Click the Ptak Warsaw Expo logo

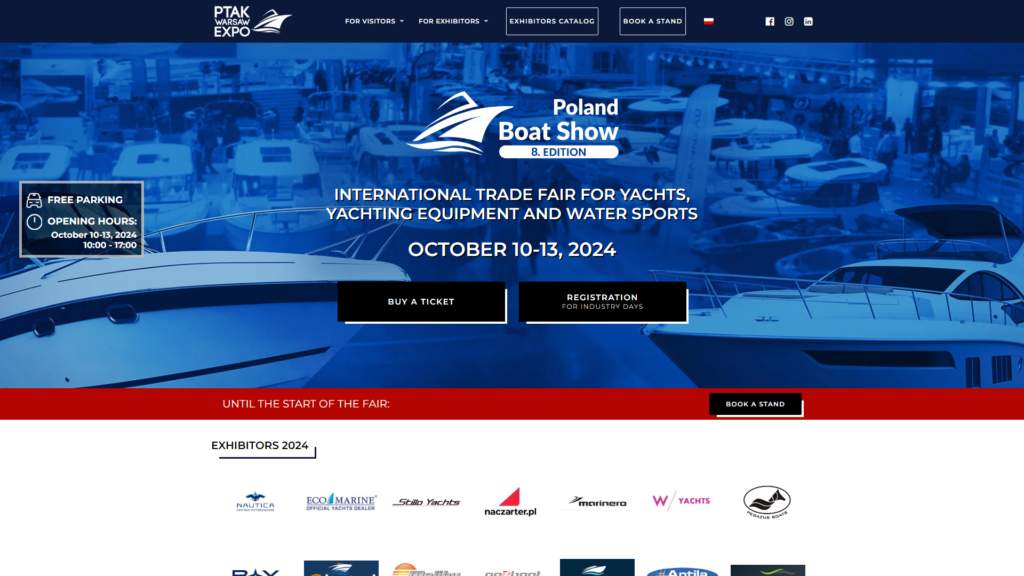click(x=252, y=22)
